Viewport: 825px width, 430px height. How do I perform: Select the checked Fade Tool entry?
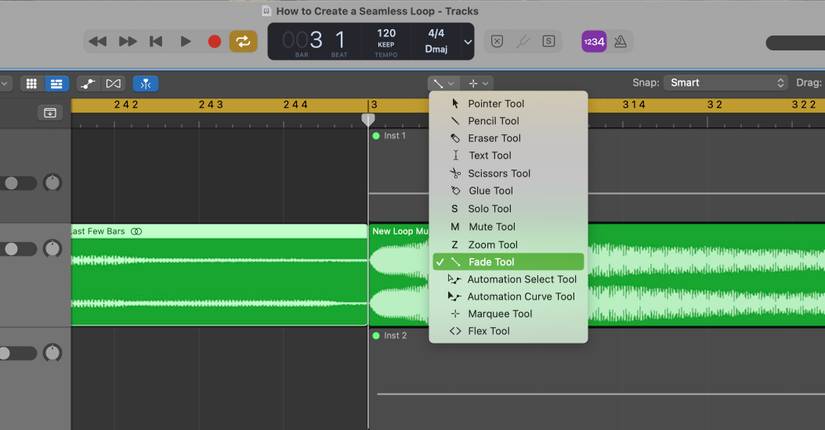point(508,262)
